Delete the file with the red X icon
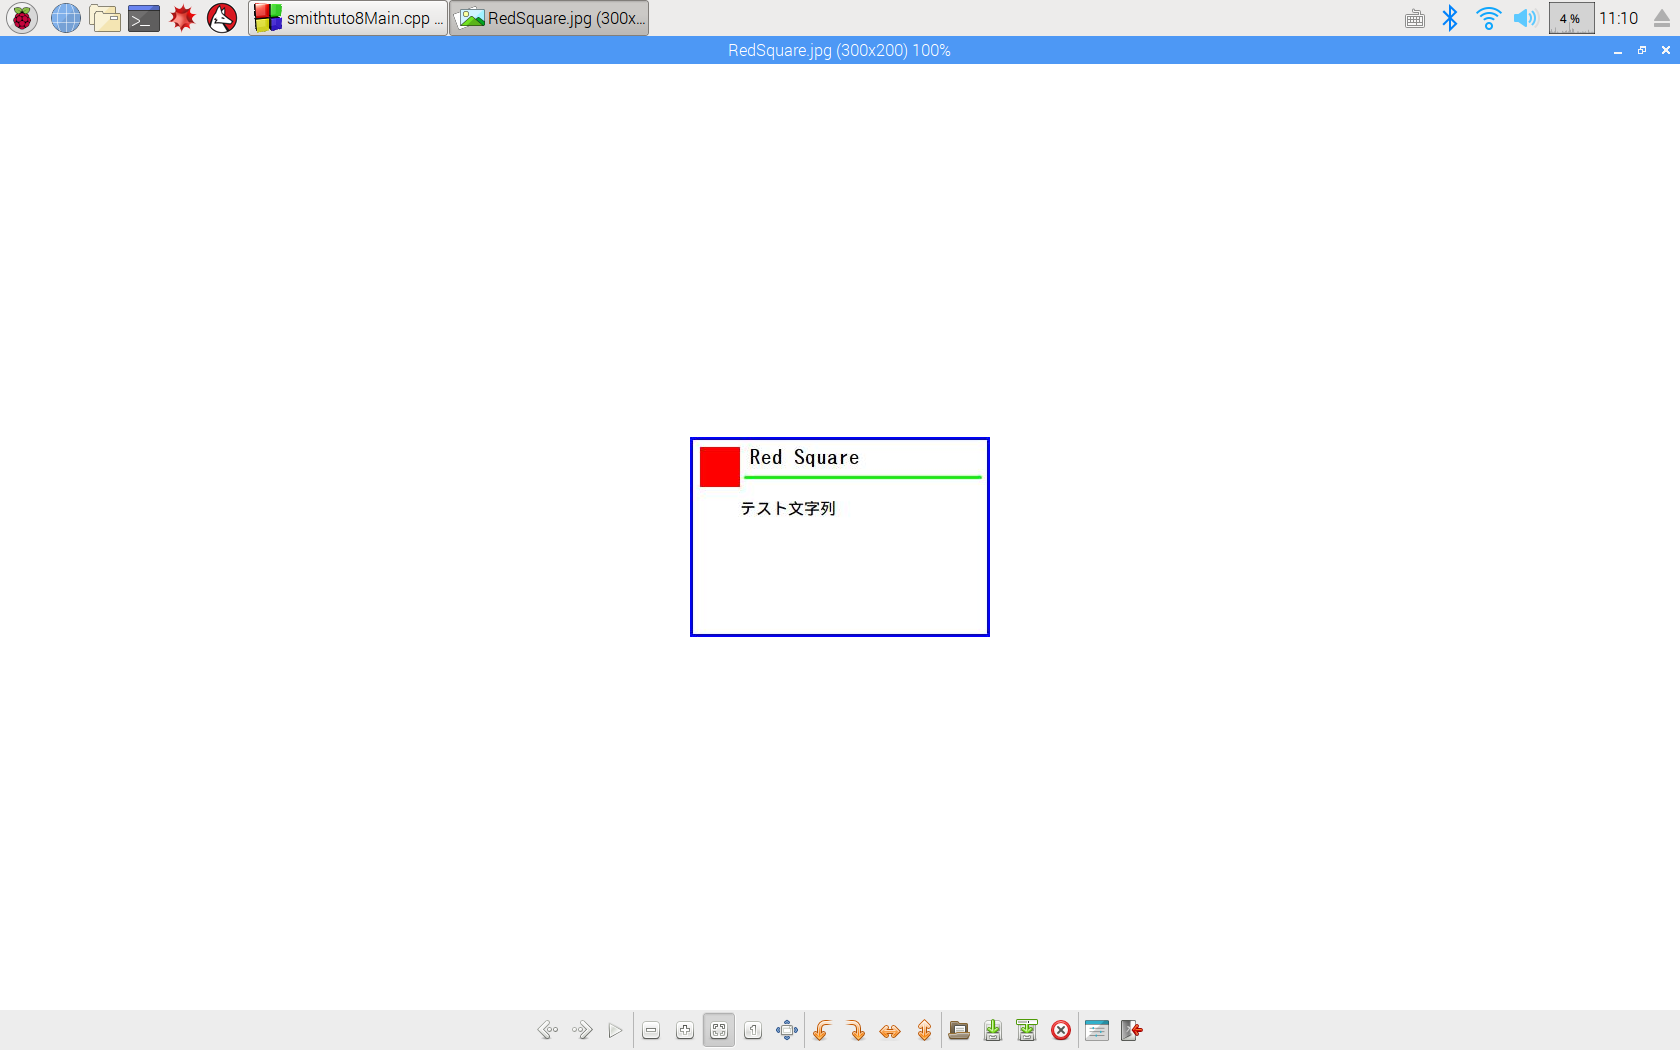 (1061, 1030)
